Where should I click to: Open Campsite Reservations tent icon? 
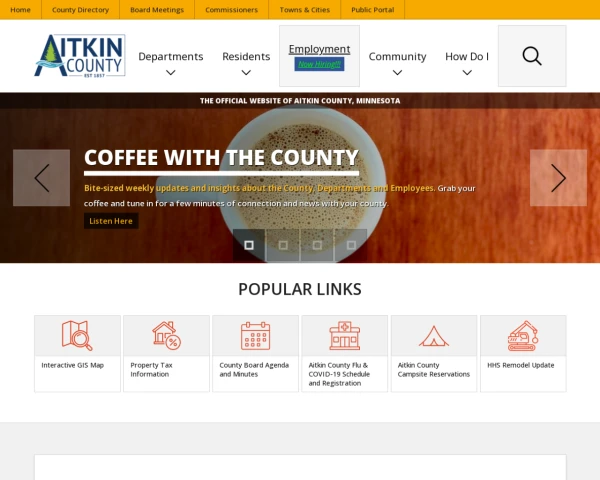pyautogui.click(x=434, y=336)
